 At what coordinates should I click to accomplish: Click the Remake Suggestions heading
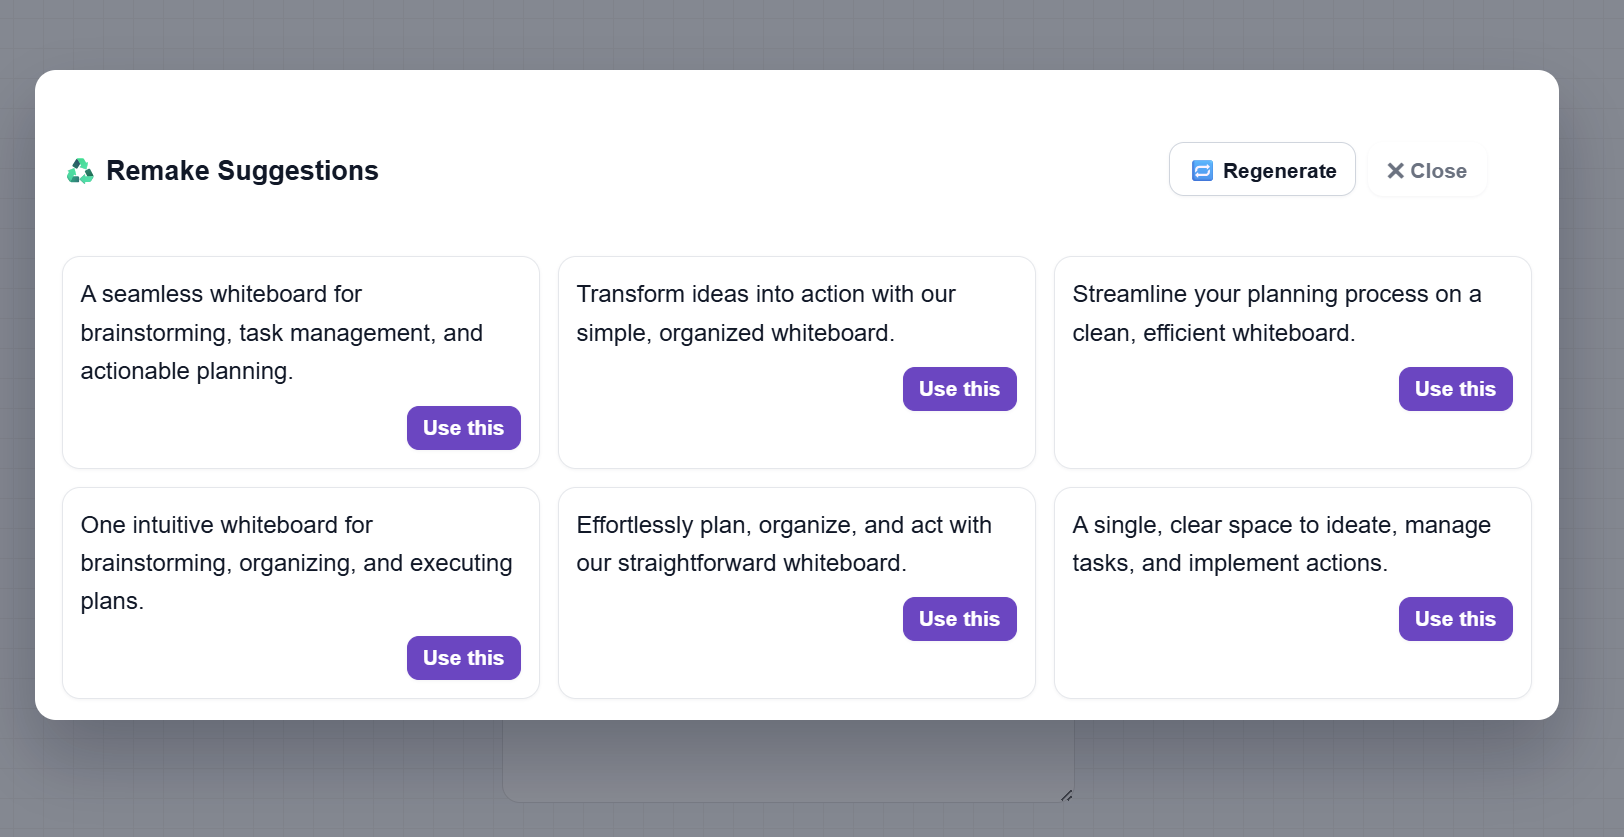tap(242, 171)
